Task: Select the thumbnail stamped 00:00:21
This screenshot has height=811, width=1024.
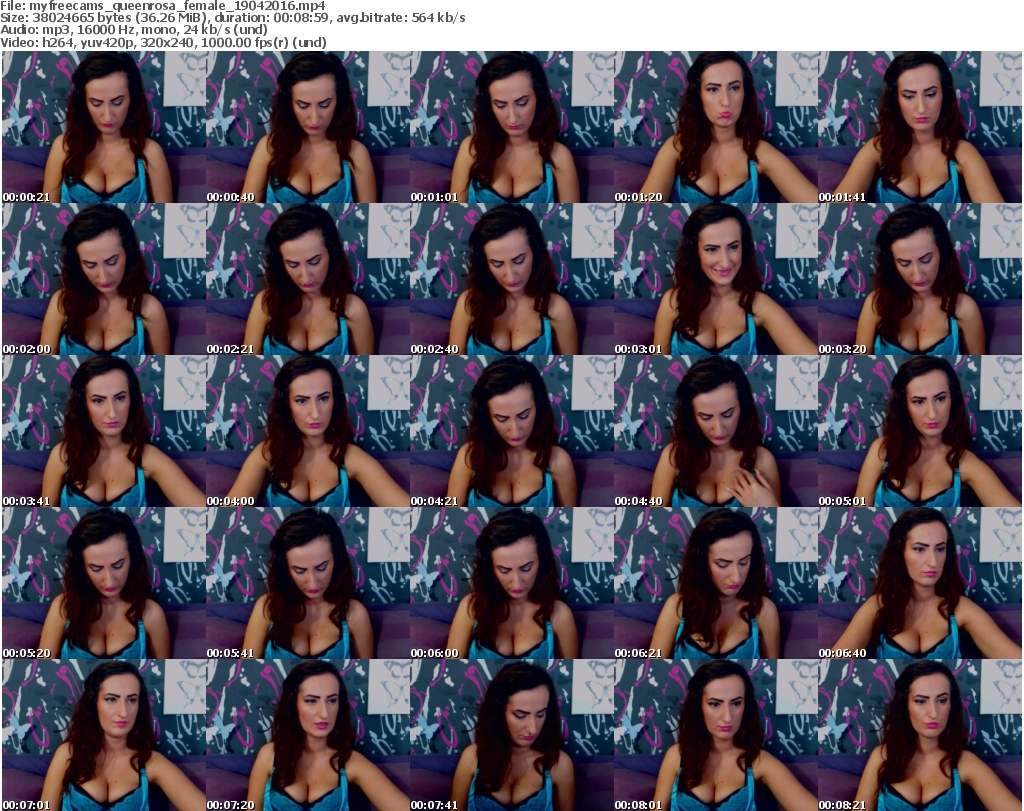Action: (104, 127)
